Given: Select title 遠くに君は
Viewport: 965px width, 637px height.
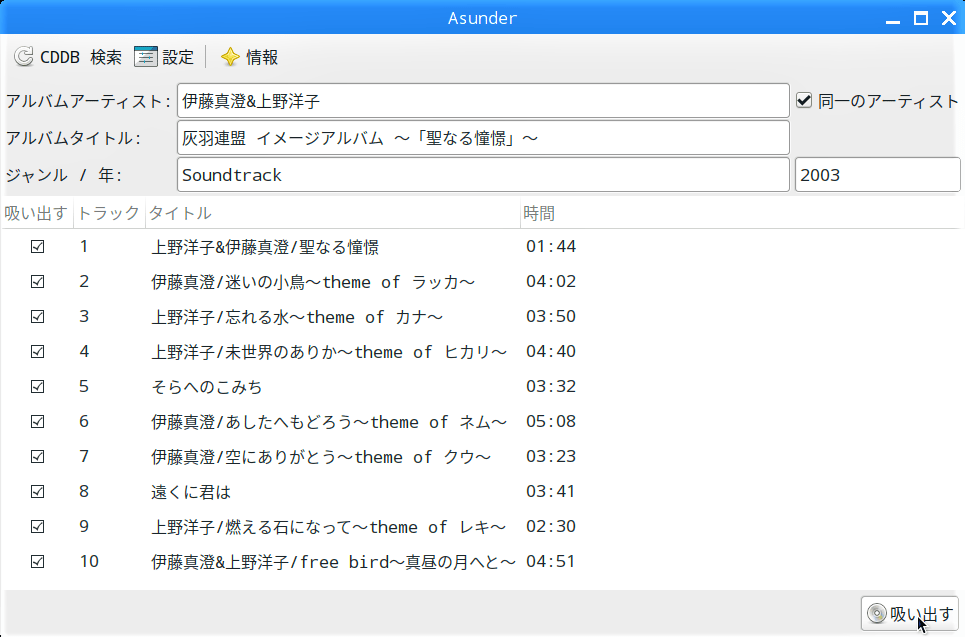Looking at the screenshot, I should [x=191, y=492].
